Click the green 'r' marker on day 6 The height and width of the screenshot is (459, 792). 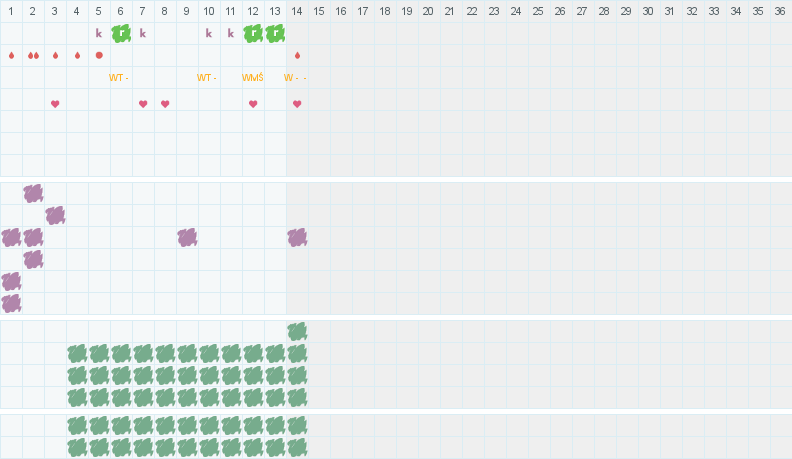(121, 33)
